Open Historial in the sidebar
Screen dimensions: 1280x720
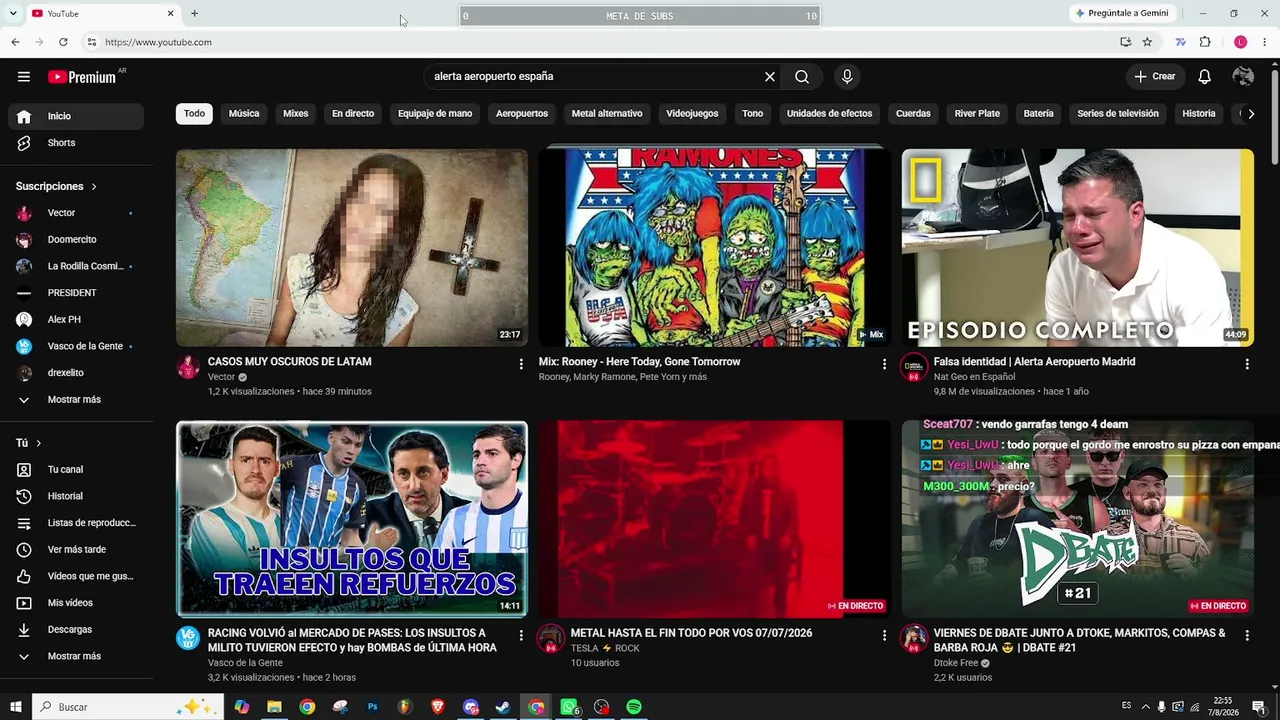tap(76, 496)
